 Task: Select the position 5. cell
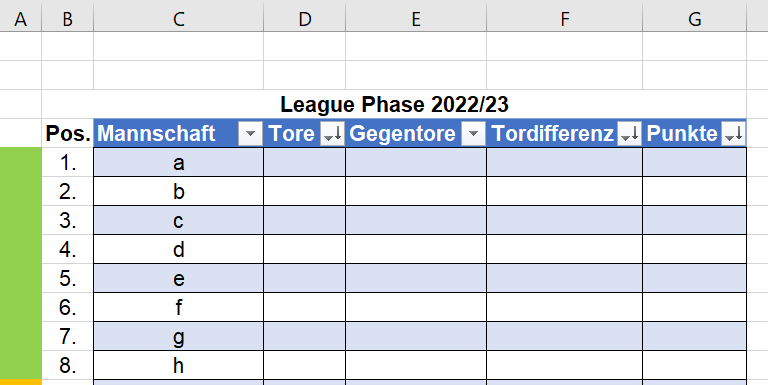(68, 278)
